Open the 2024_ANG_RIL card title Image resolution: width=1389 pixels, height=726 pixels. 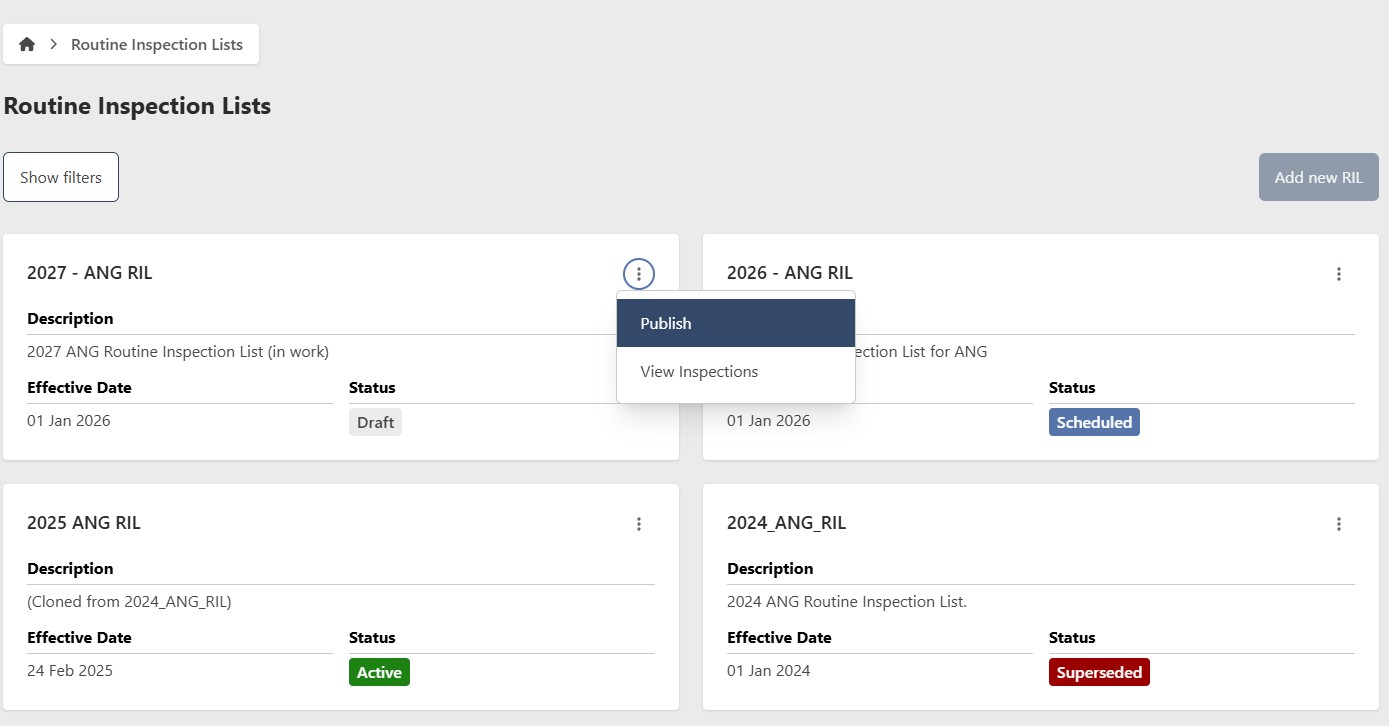pyautogui.click(x=787, y=523)
